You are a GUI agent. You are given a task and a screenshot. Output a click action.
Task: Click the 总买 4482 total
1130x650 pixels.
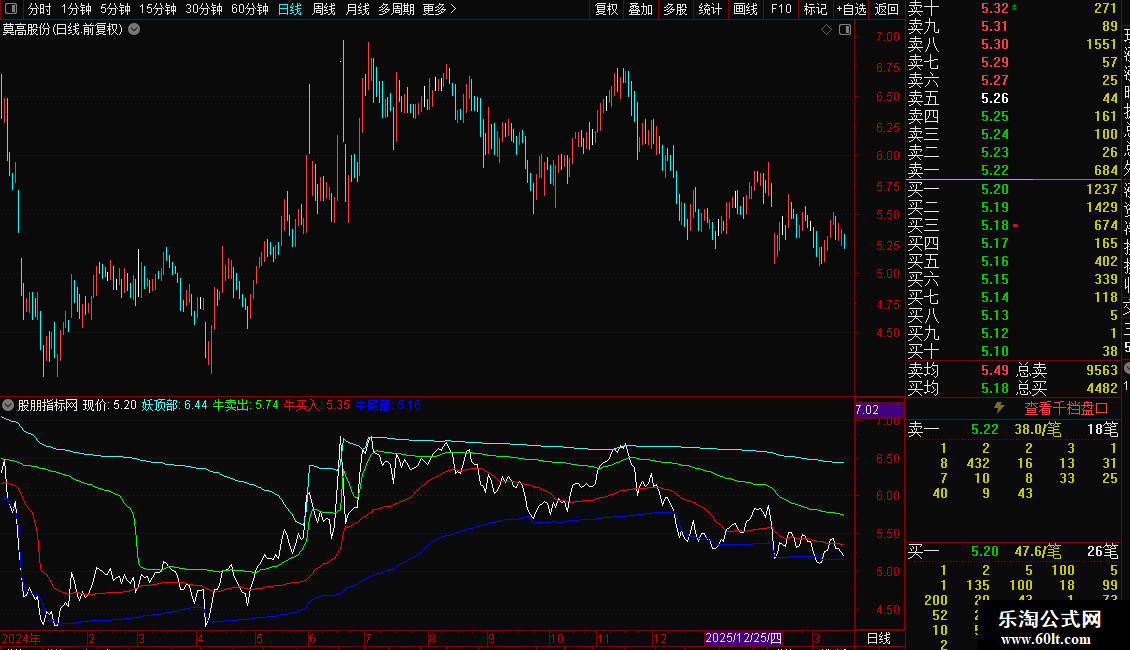click(1067, 388)
